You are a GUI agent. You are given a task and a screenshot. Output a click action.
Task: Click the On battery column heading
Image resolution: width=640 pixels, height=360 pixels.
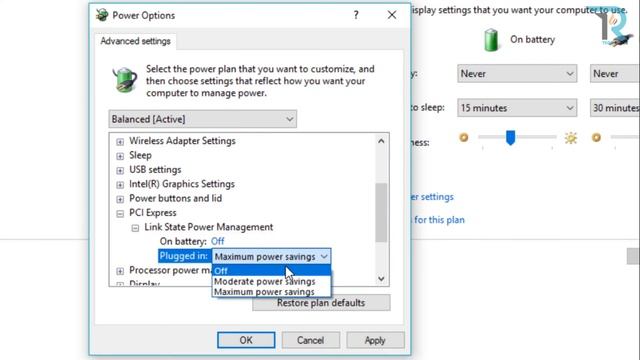(x=532, y=40)
